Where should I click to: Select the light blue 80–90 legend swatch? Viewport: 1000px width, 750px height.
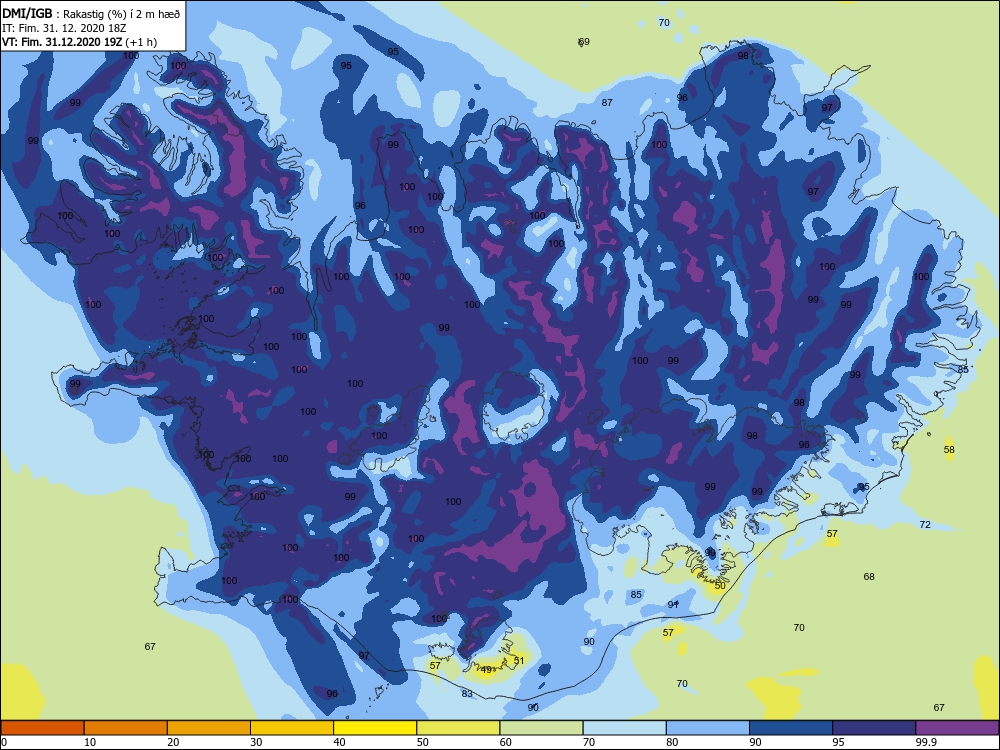[x=708, y=728]
